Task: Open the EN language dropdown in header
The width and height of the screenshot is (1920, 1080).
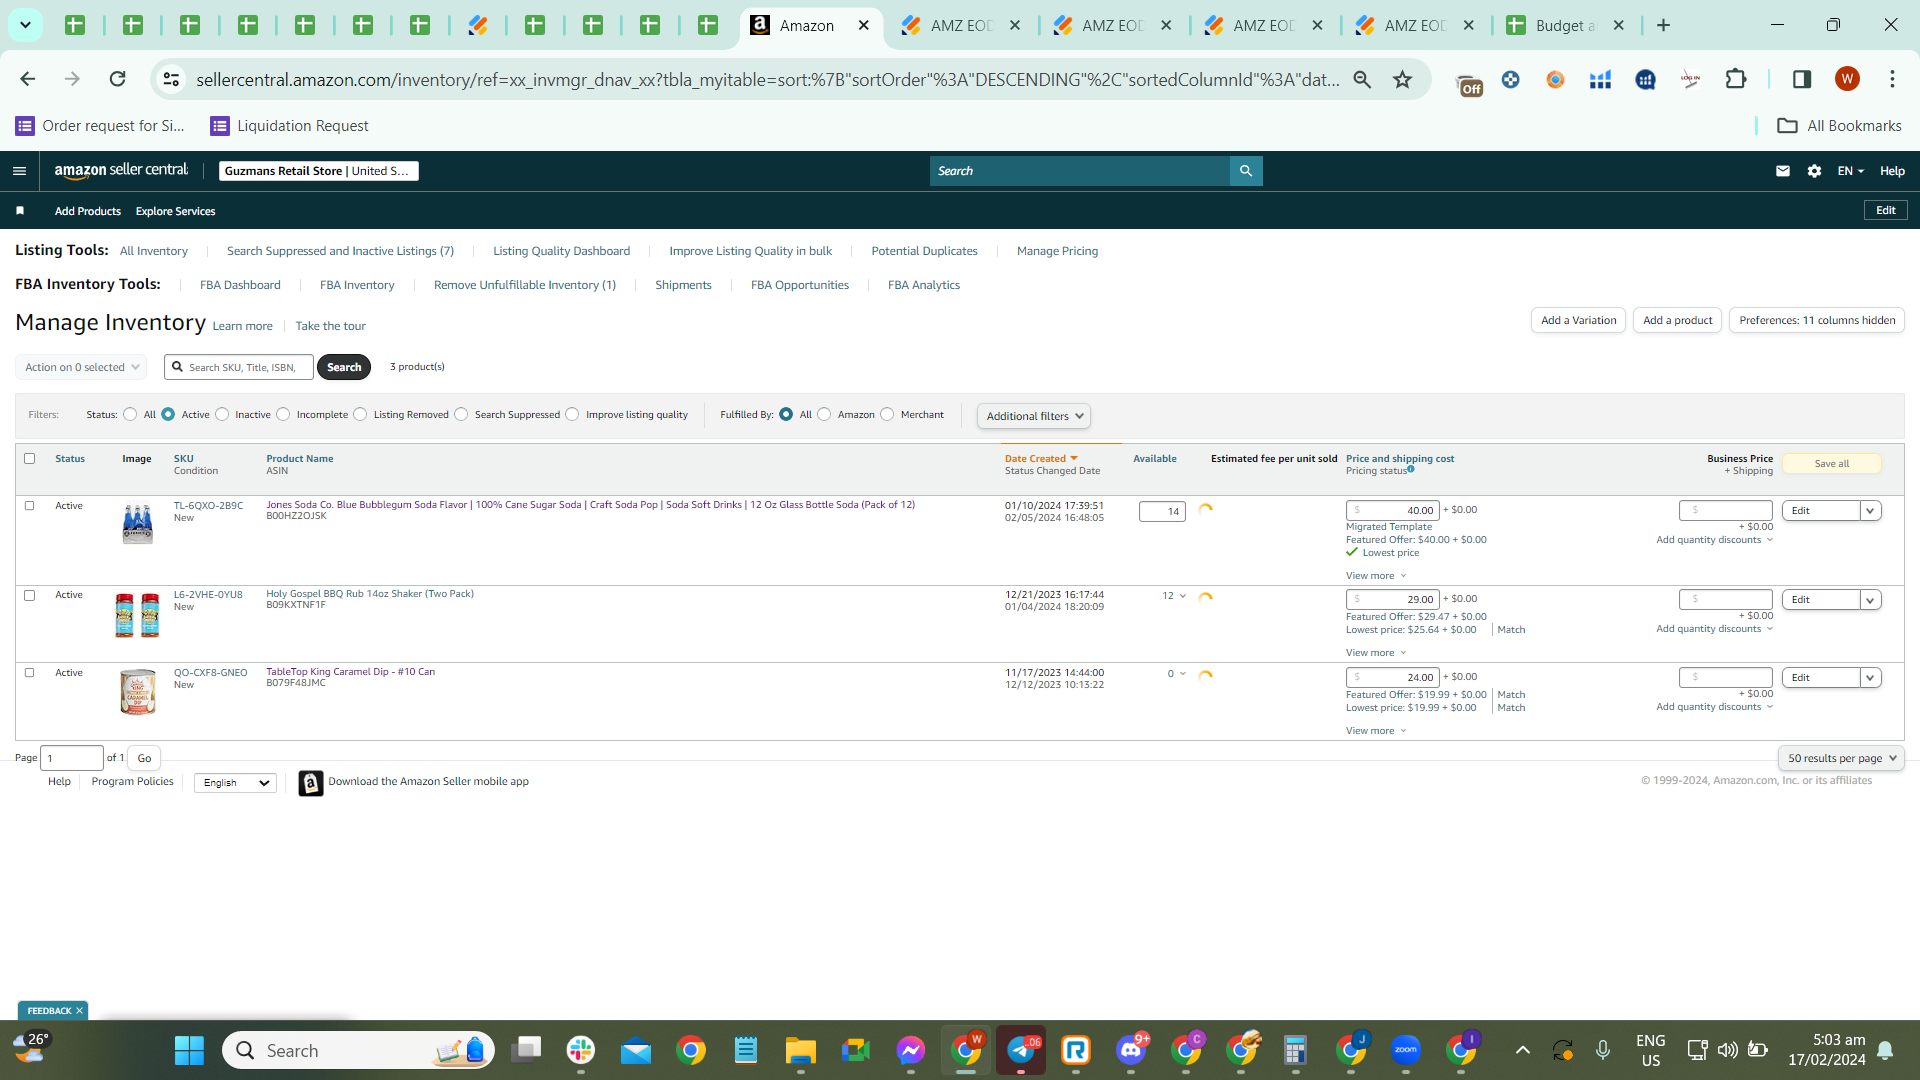Action: tap(1850, 171)
